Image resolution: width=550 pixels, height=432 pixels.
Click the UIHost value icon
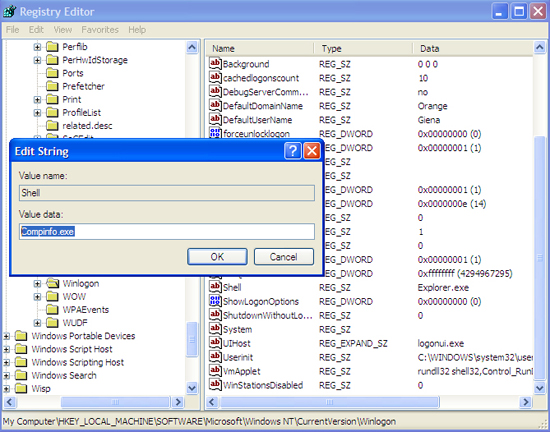click(215, 343)
